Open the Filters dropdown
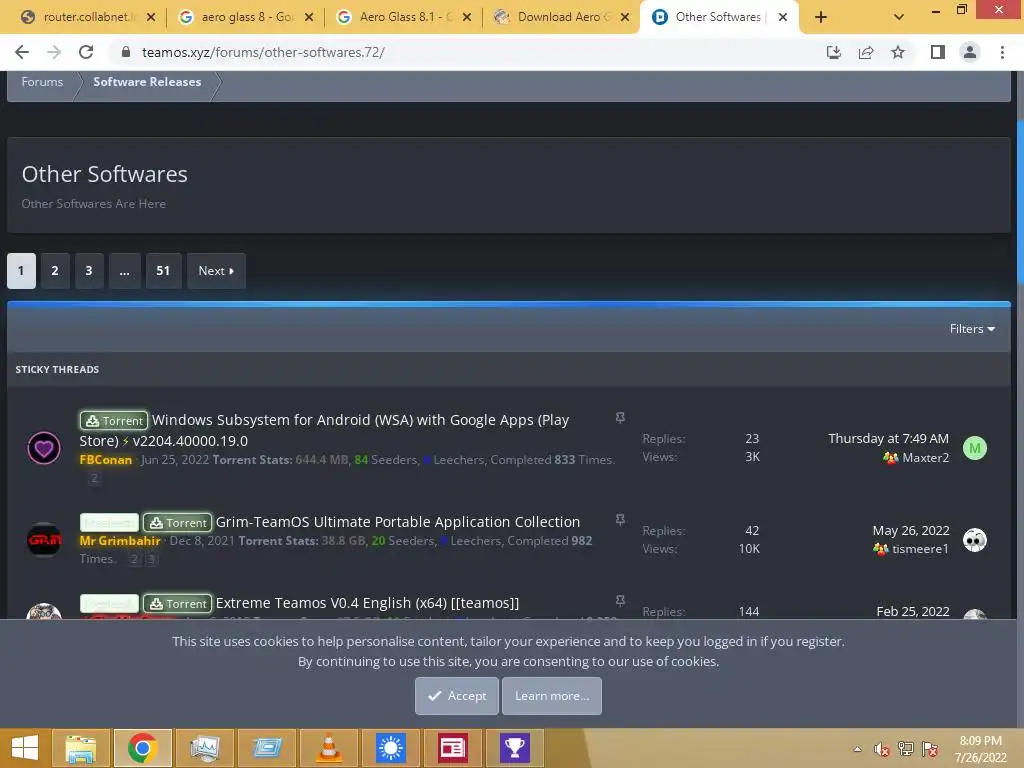This screenshot has height=768, width=1024. click(972, 328)
